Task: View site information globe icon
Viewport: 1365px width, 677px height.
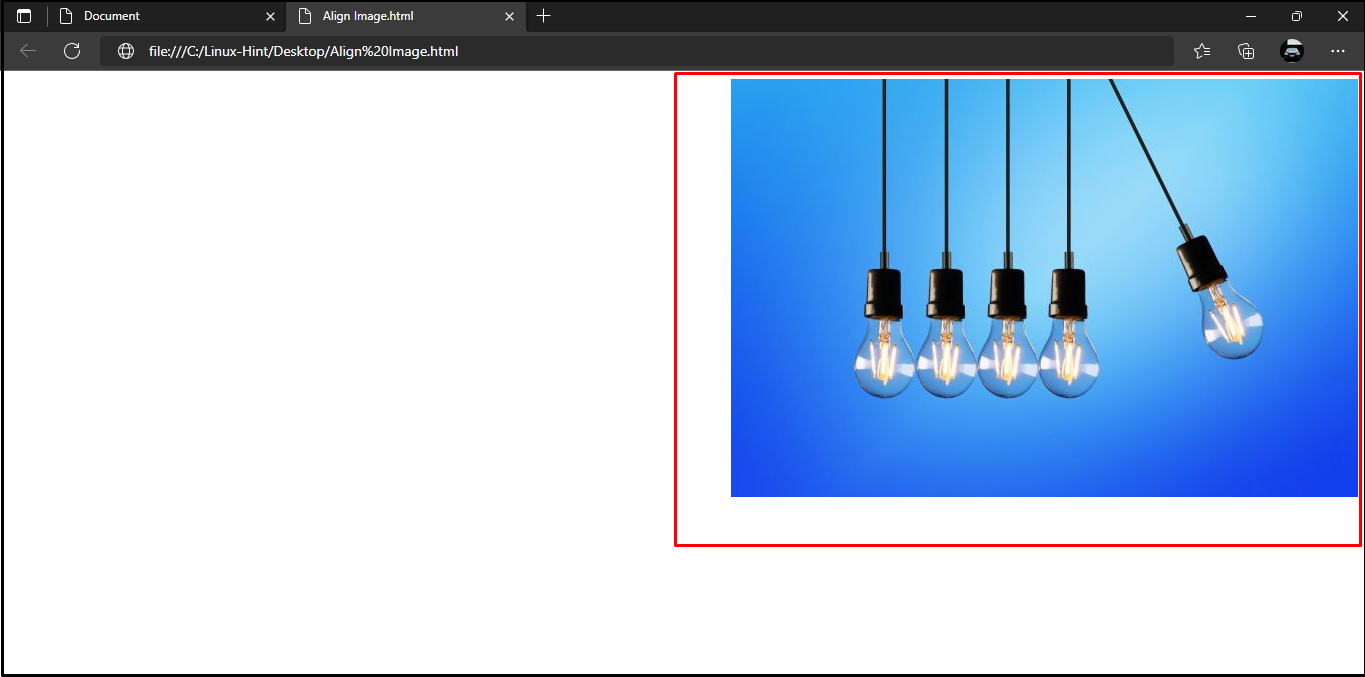Action: click(126, 51)
